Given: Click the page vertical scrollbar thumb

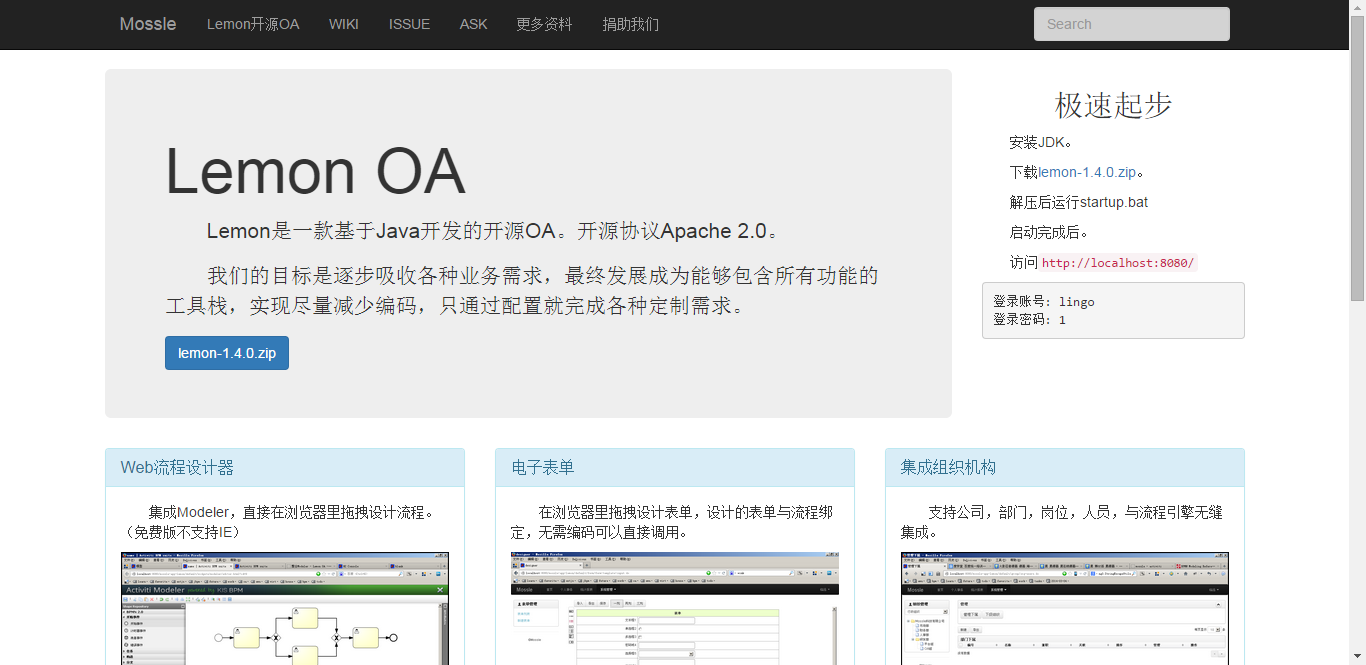Looking at the screenshot, I should click(1357, 158).
